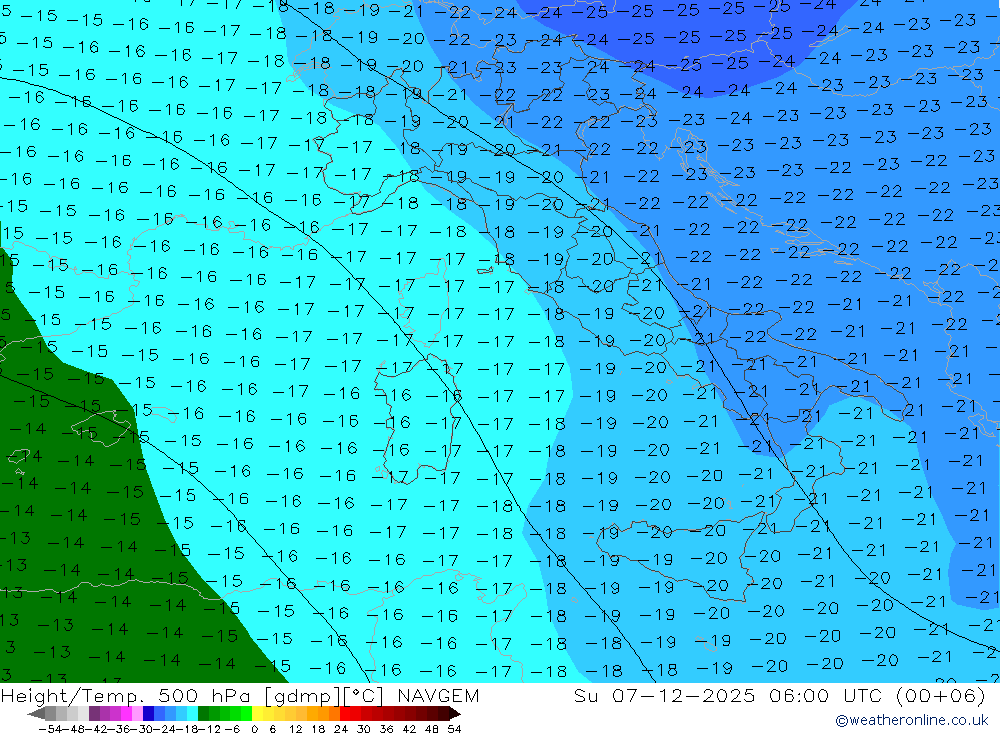
Task: Click the 54 scale label at legend end
Action: click(x=454, y=729)
